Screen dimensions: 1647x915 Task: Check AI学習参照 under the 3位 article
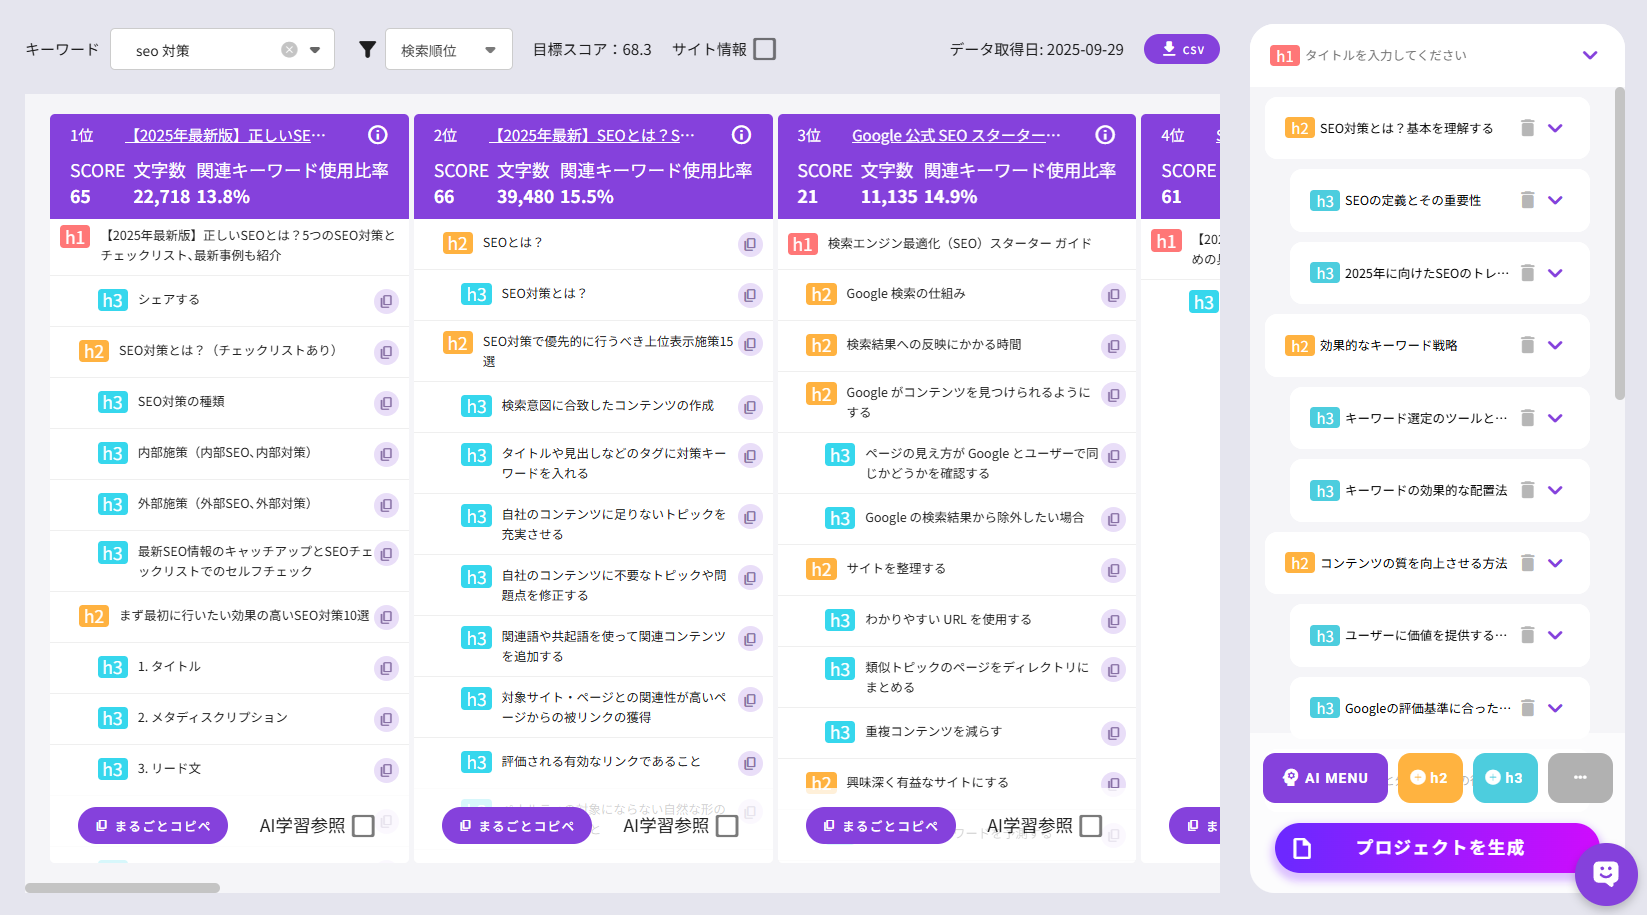[x=1092, y=825]
